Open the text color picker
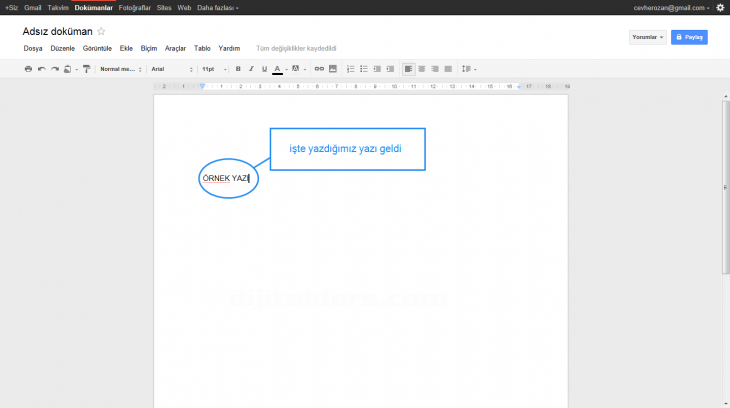 pos(278,69)
